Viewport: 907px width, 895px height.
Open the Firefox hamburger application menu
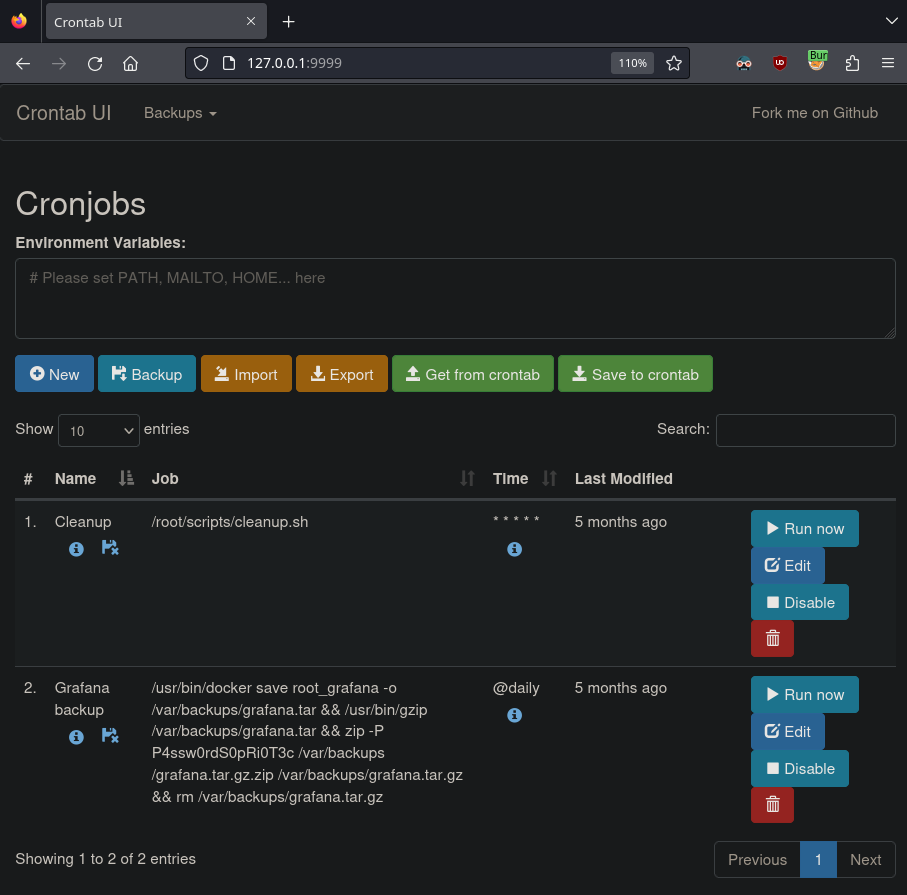tap(888, 63)
